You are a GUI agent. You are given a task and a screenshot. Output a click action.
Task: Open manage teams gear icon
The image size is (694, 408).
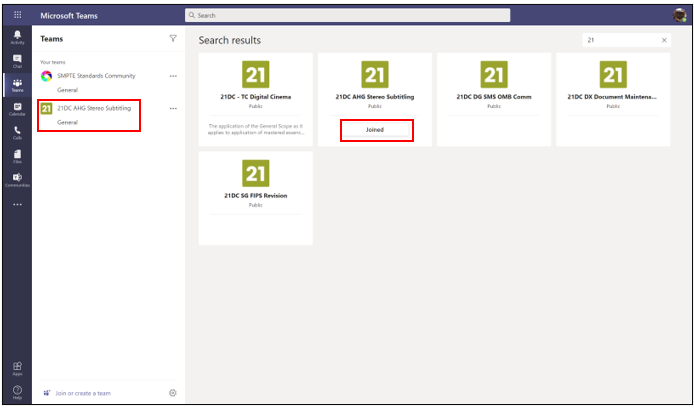173,393
